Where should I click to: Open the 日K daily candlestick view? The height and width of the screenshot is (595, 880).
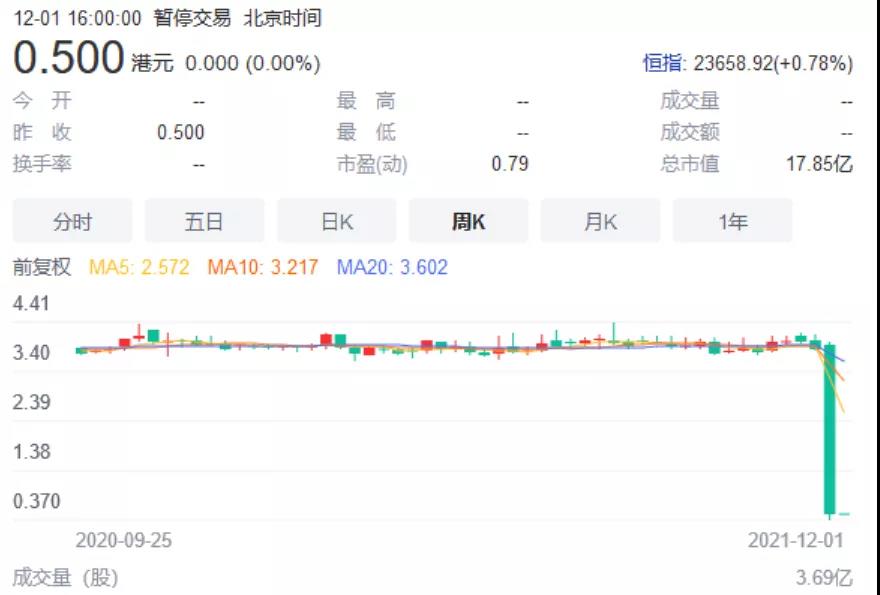pos(336,221)
